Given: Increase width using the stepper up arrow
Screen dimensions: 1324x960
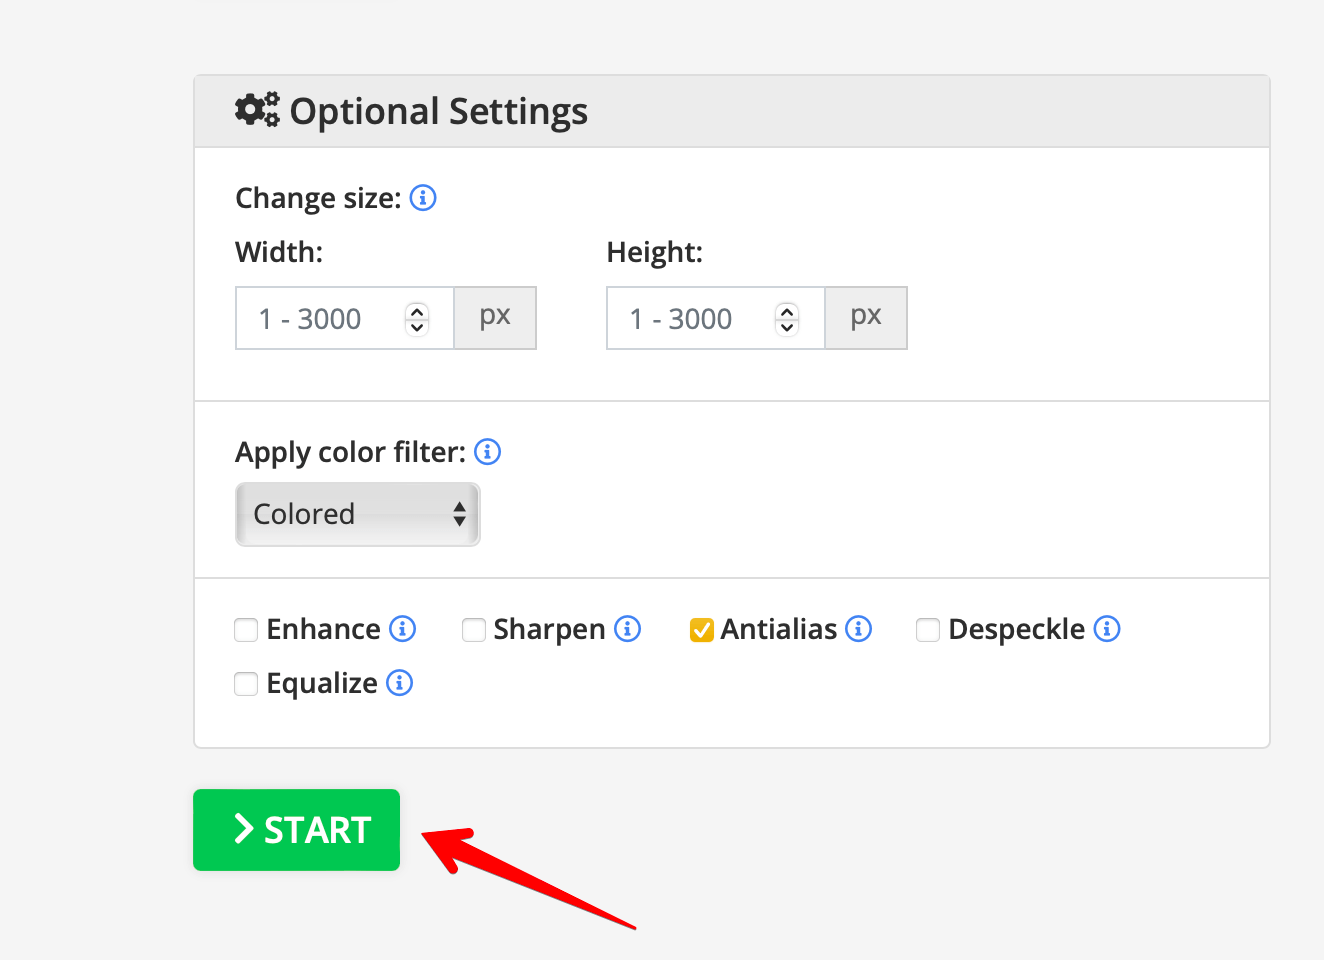Looking at the screenshot, I should click(417, 311).
